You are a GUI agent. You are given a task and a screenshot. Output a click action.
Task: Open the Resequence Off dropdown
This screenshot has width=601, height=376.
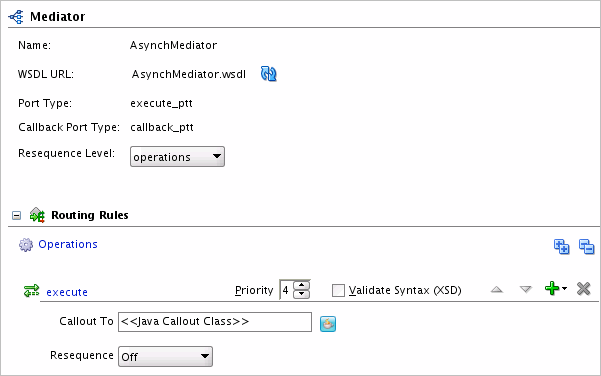coord(165,356)
